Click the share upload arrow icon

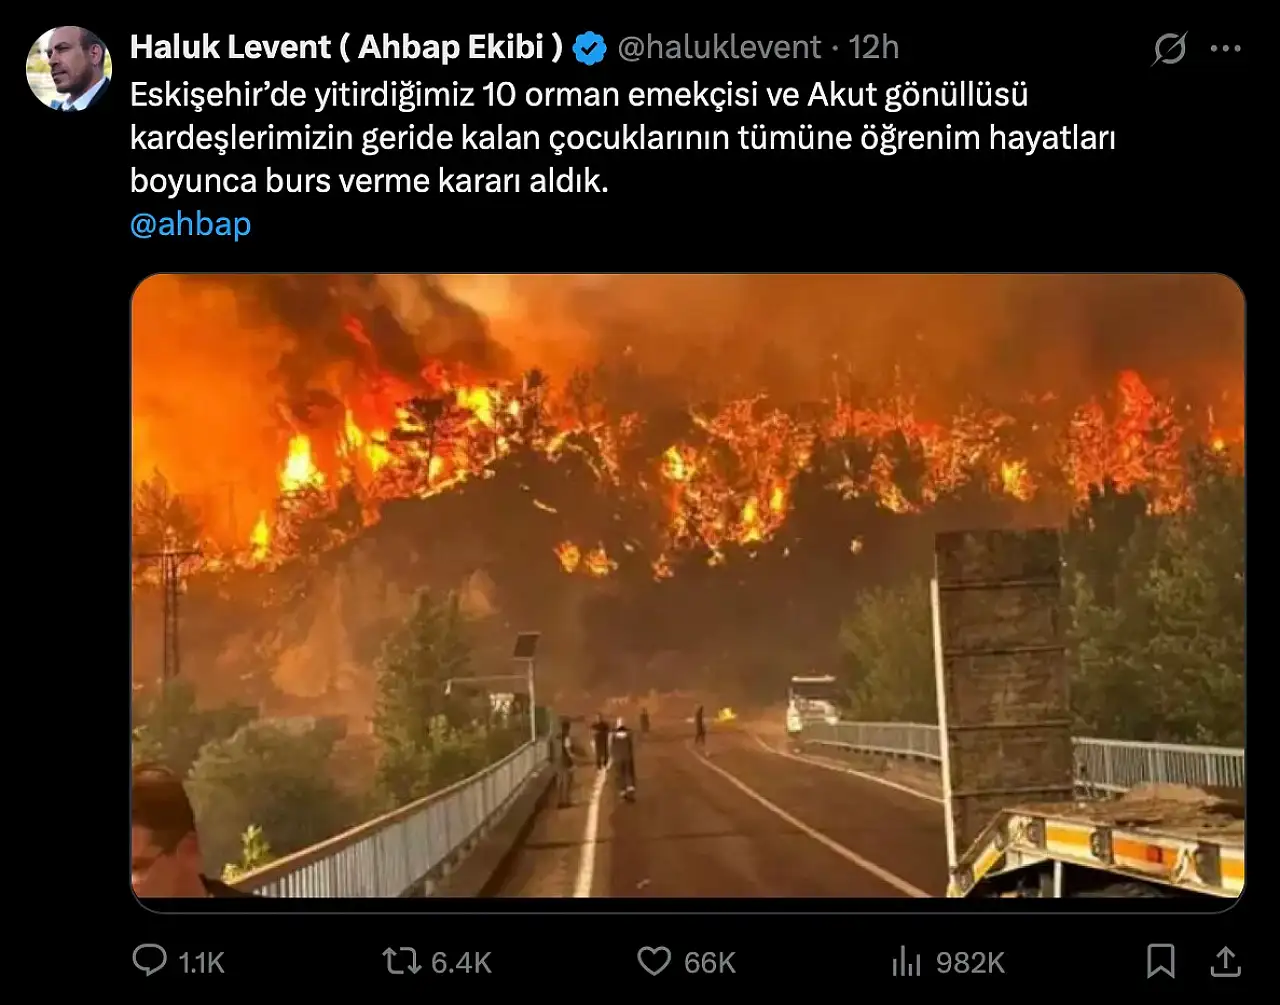point(1226,961)
